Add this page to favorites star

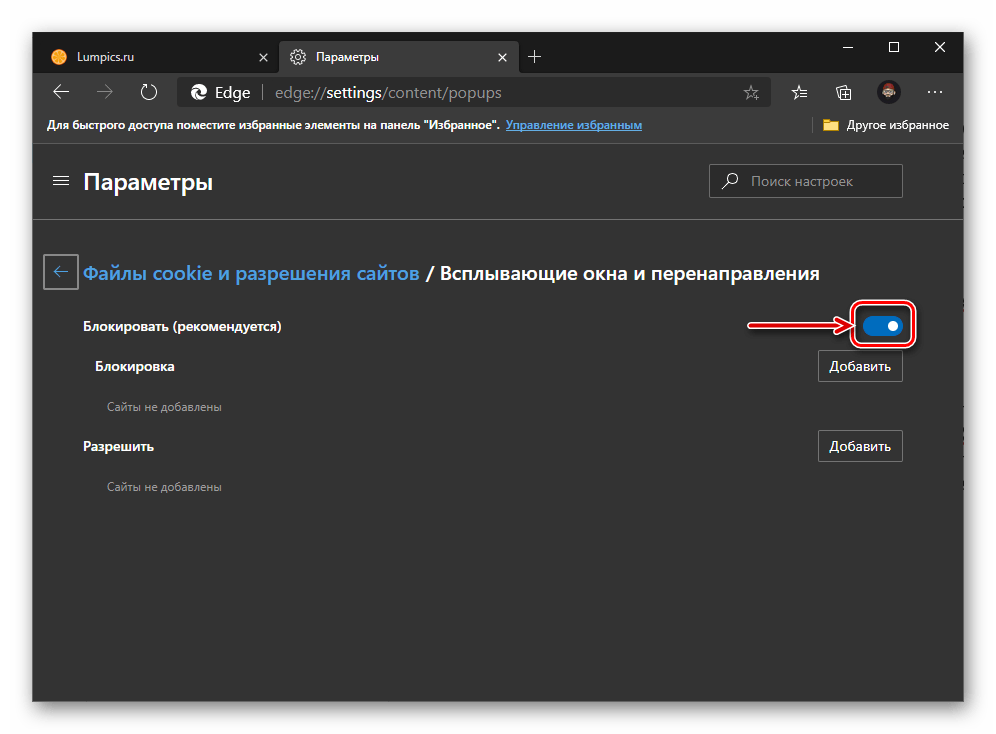point(751,93)
